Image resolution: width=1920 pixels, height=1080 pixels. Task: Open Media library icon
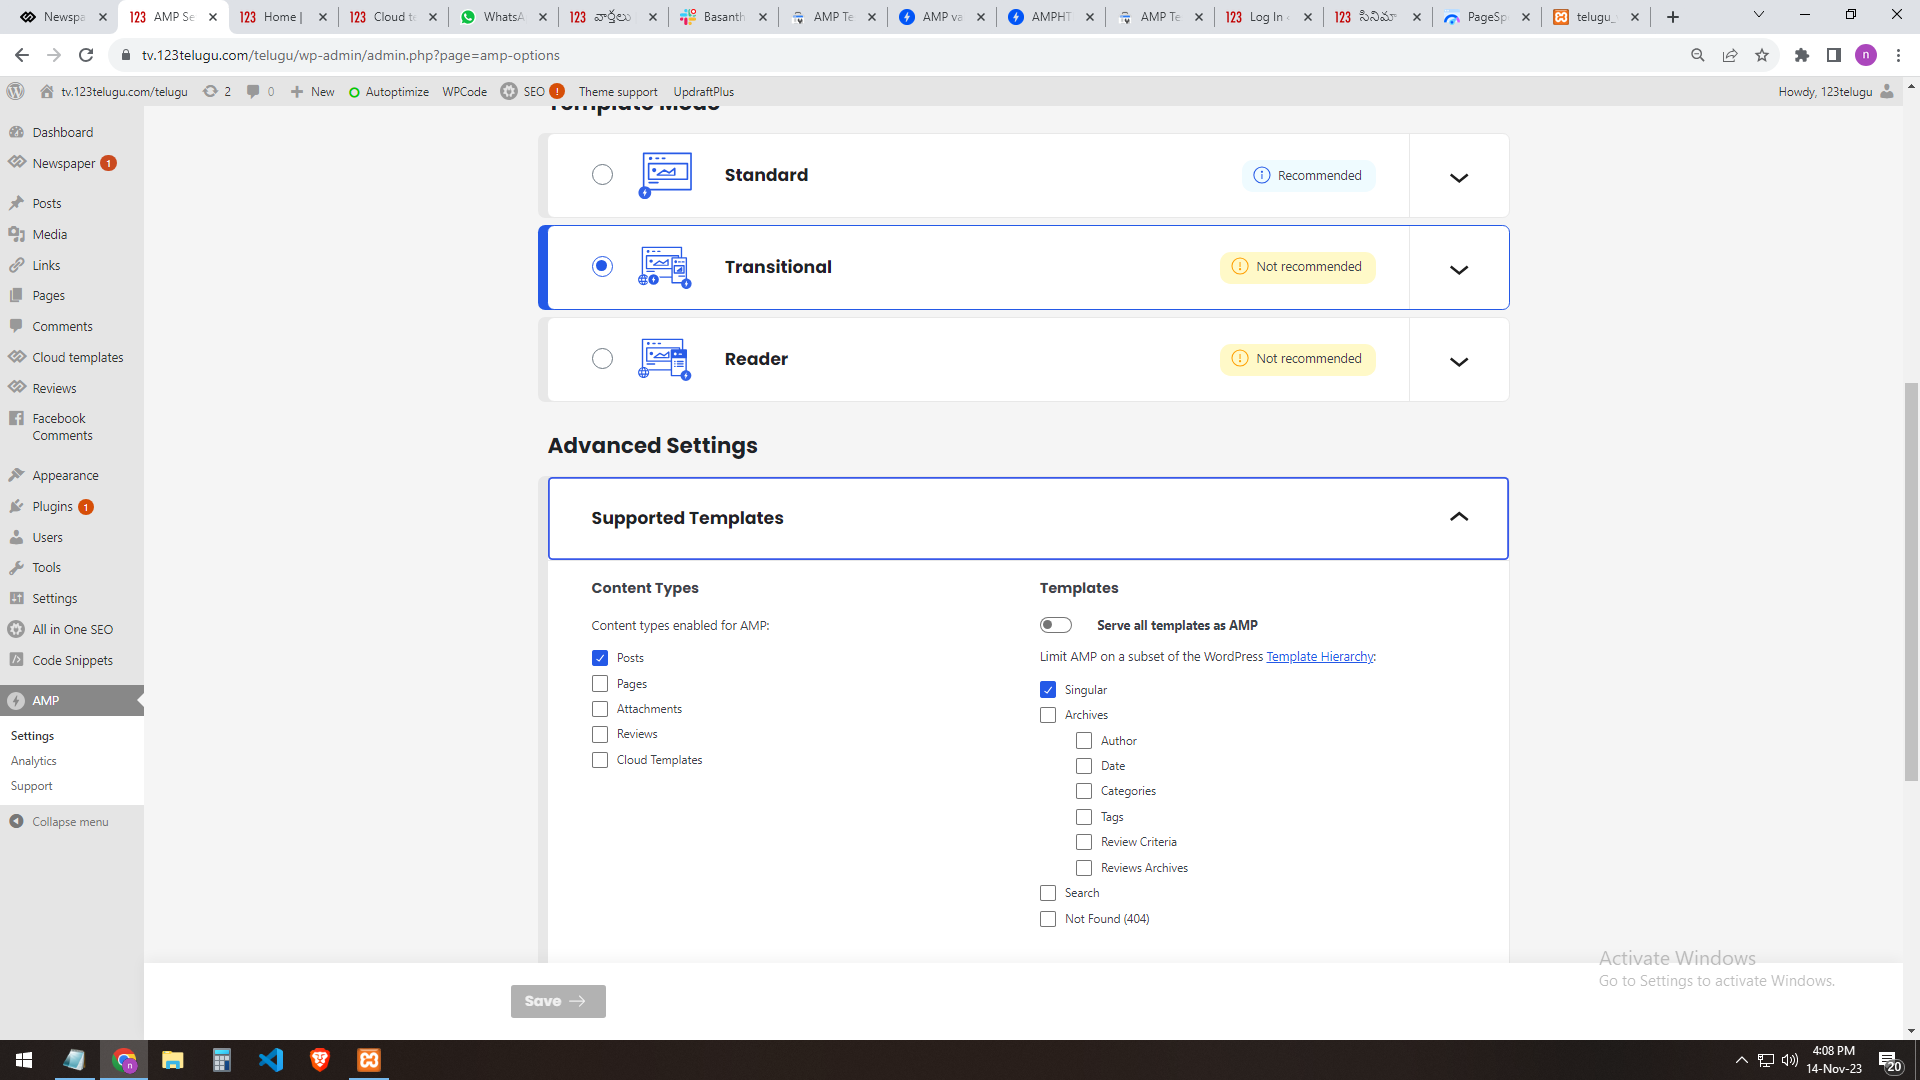click(x=16, y=234)
